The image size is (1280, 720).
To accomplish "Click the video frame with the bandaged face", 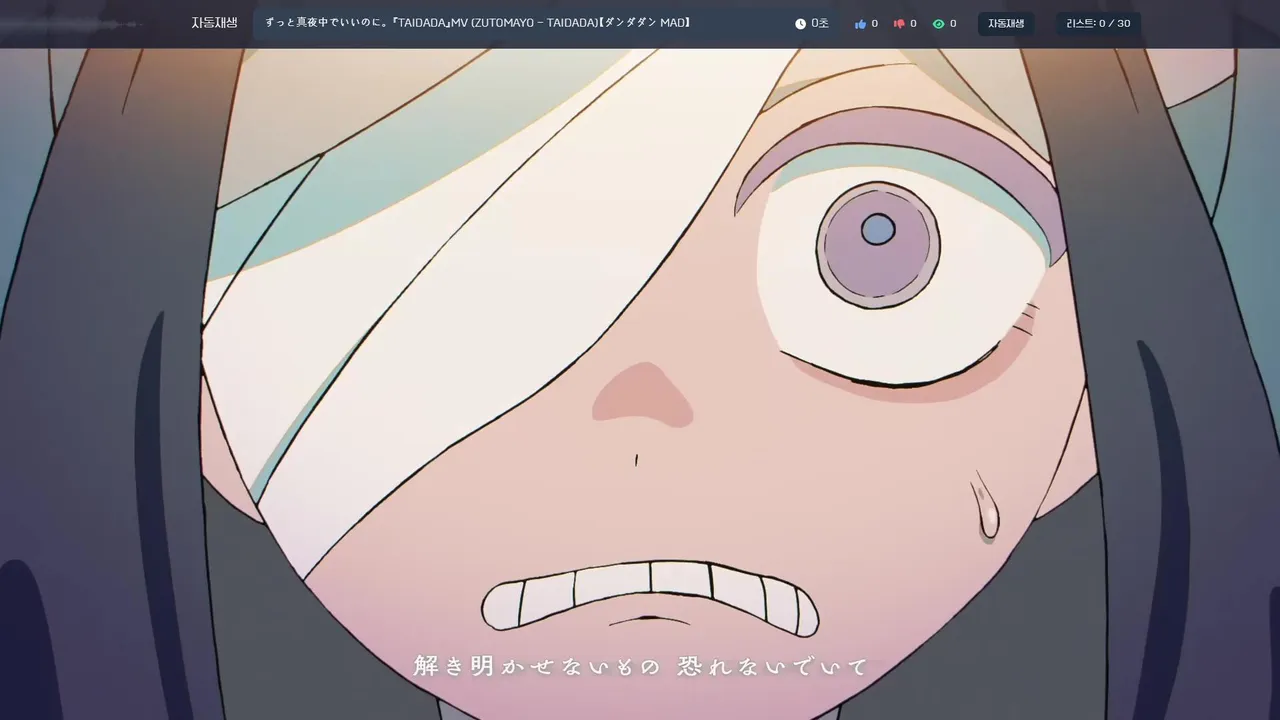I will pos(640,384).
